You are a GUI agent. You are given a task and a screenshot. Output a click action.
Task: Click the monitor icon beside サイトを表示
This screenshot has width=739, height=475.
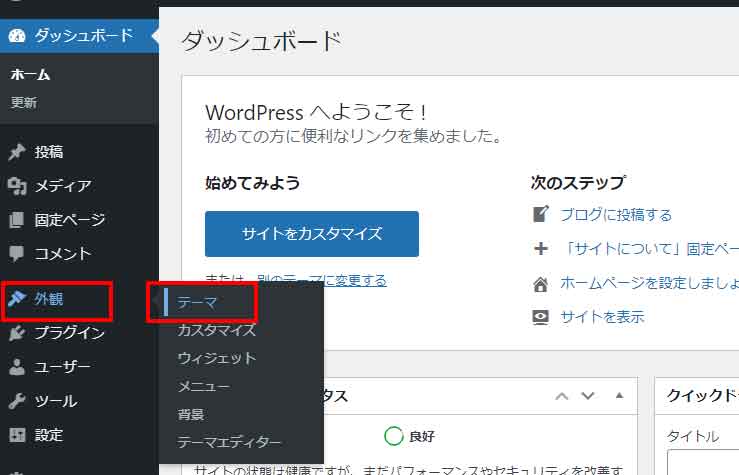click(x=541, y=317)
